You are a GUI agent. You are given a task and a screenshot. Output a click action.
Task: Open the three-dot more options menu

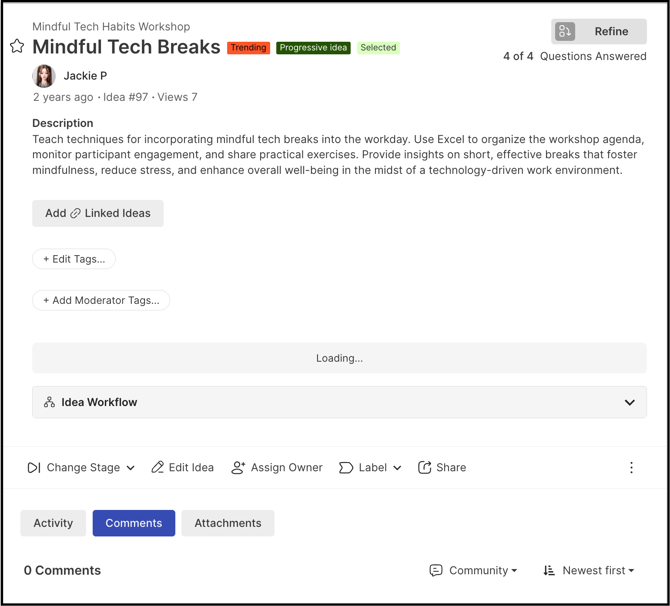tap(631, 468)
